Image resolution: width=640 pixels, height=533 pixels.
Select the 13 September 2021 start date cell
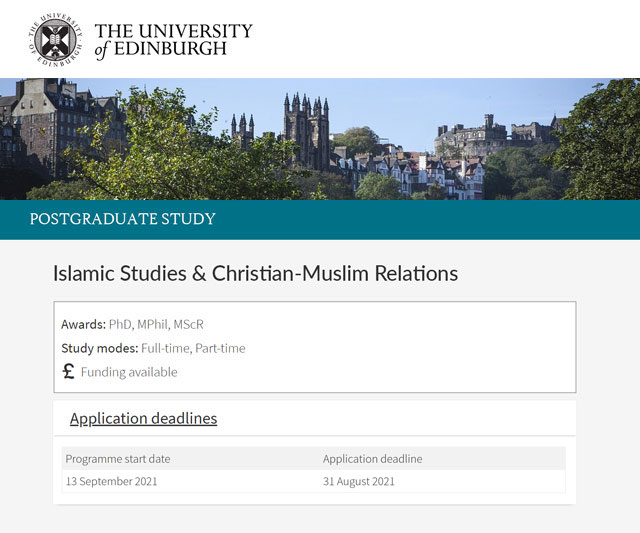111,481
